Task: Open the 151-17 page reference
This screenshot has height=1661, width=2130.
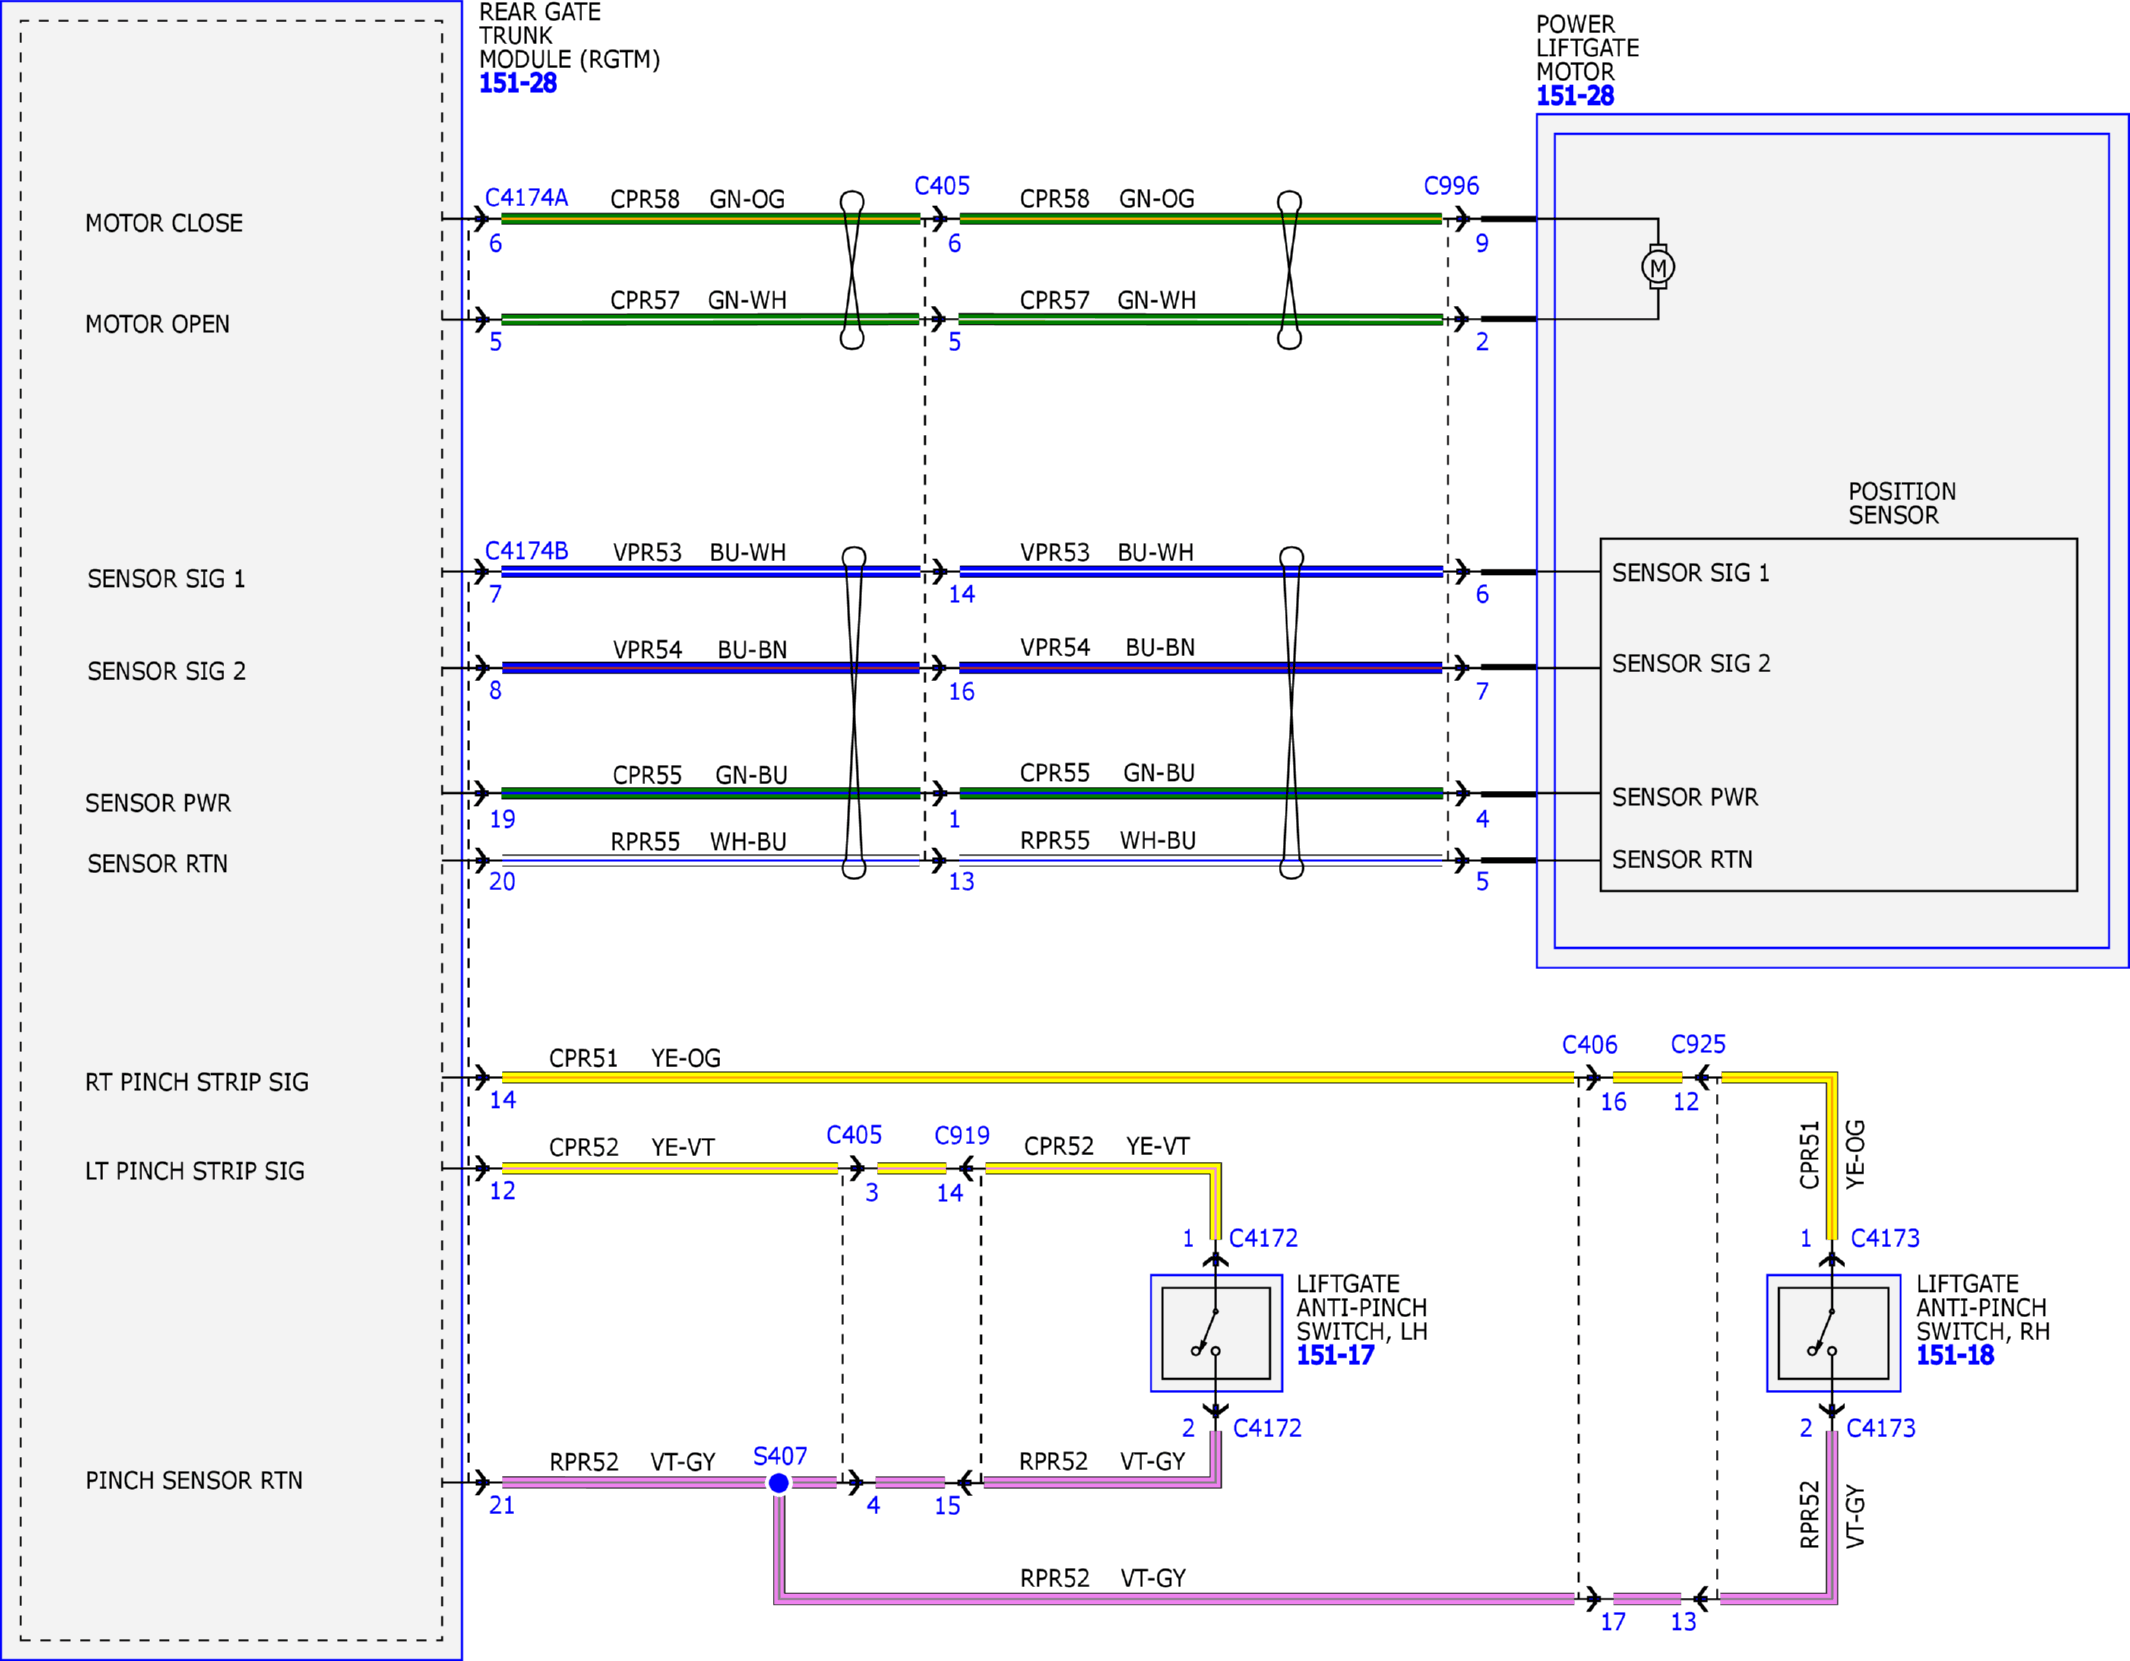Action: (1335, 1356)
